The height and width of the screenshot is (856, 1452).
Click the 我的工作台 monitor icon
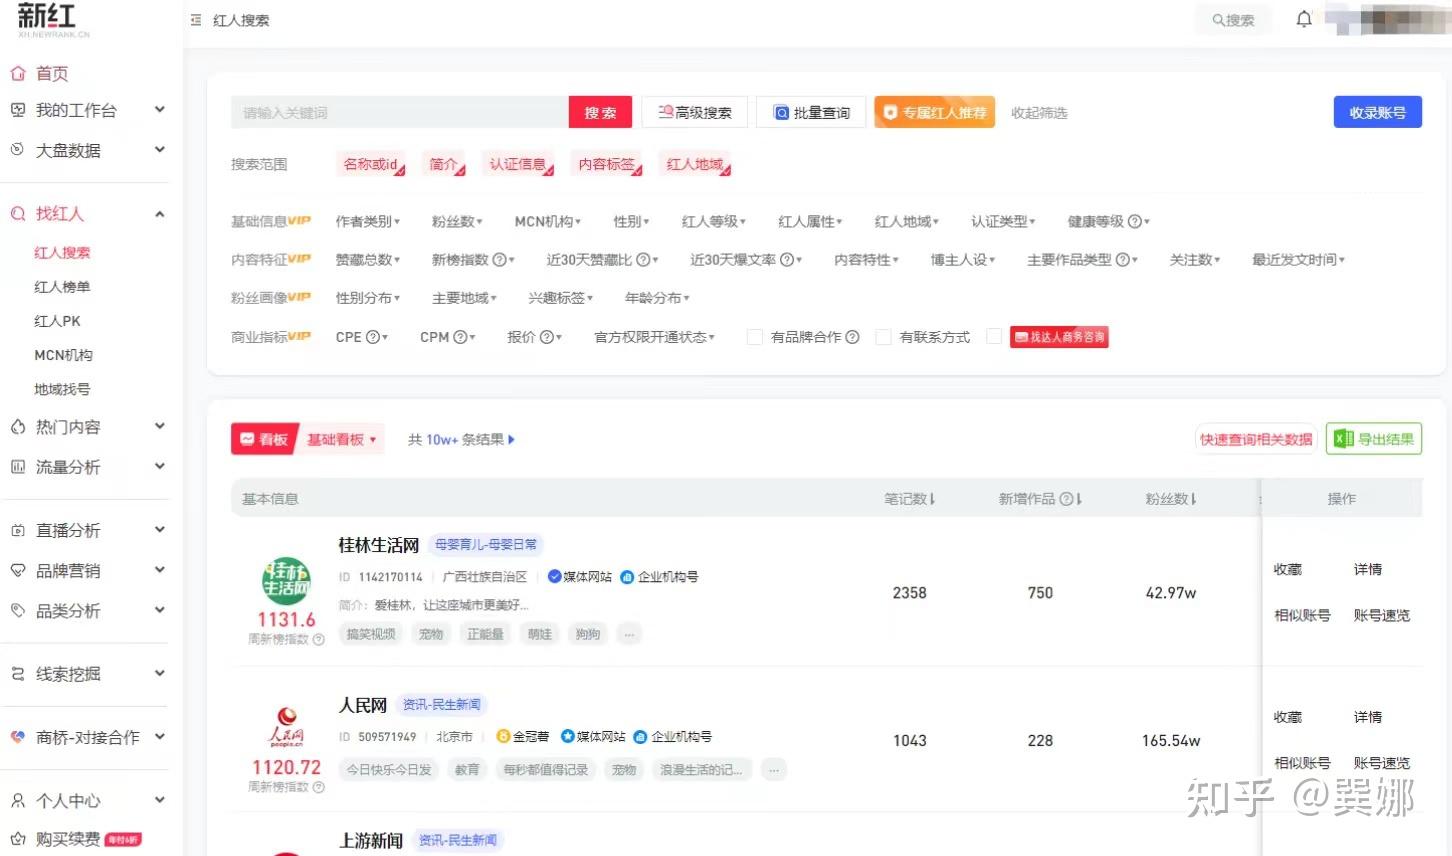coord(17,110)
